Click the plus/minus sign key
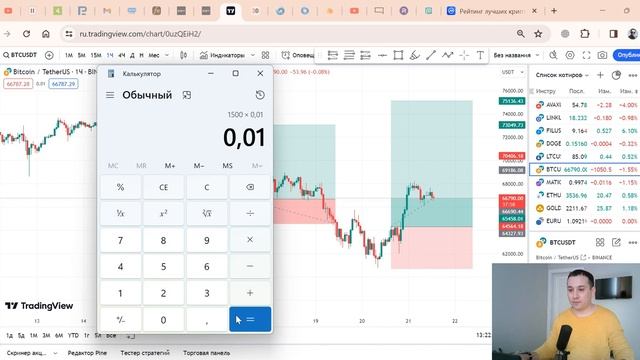640x360 pixels. [120, 320]
